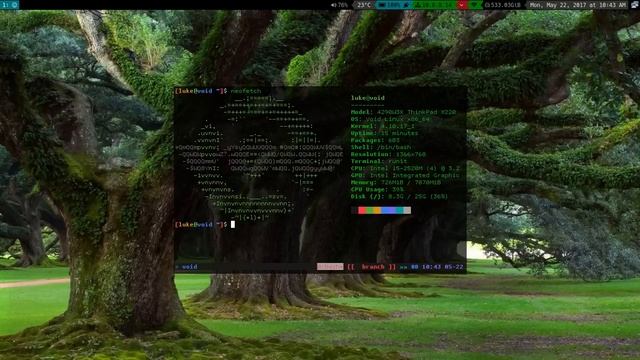The width and height of the screenshot is (640, 360).
Task: Click the tray icon at far right of bar
Action: 635,5
